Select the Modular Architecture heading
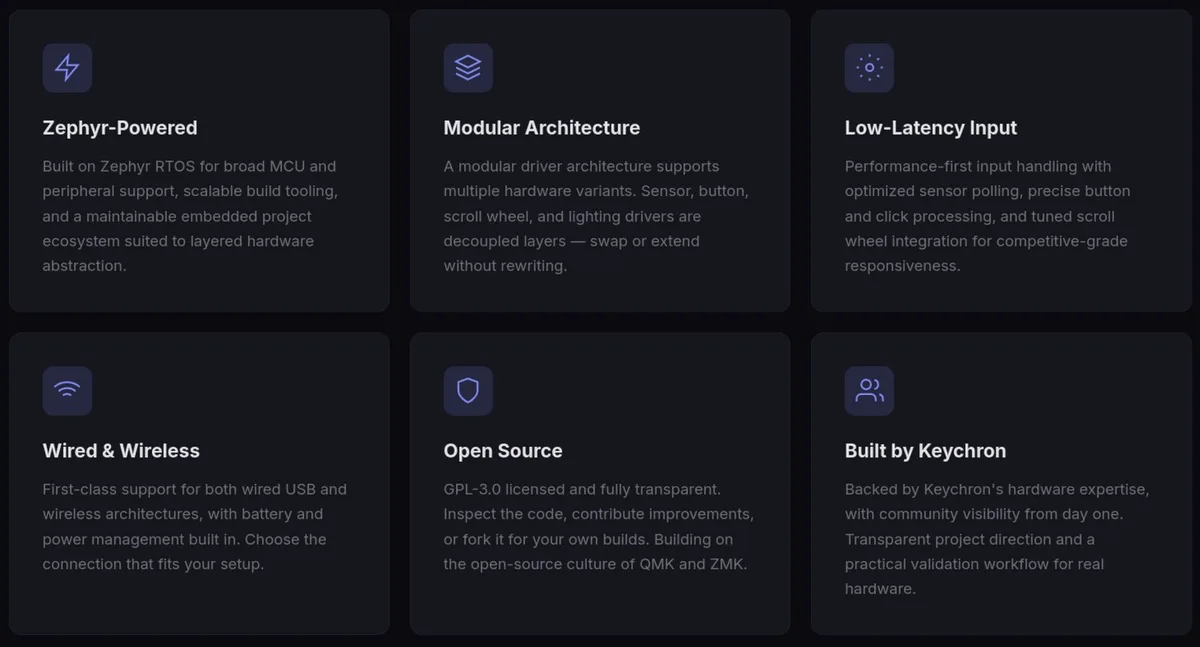The width and height of the screenshot is (1200, 647). (x=542, y=128)
